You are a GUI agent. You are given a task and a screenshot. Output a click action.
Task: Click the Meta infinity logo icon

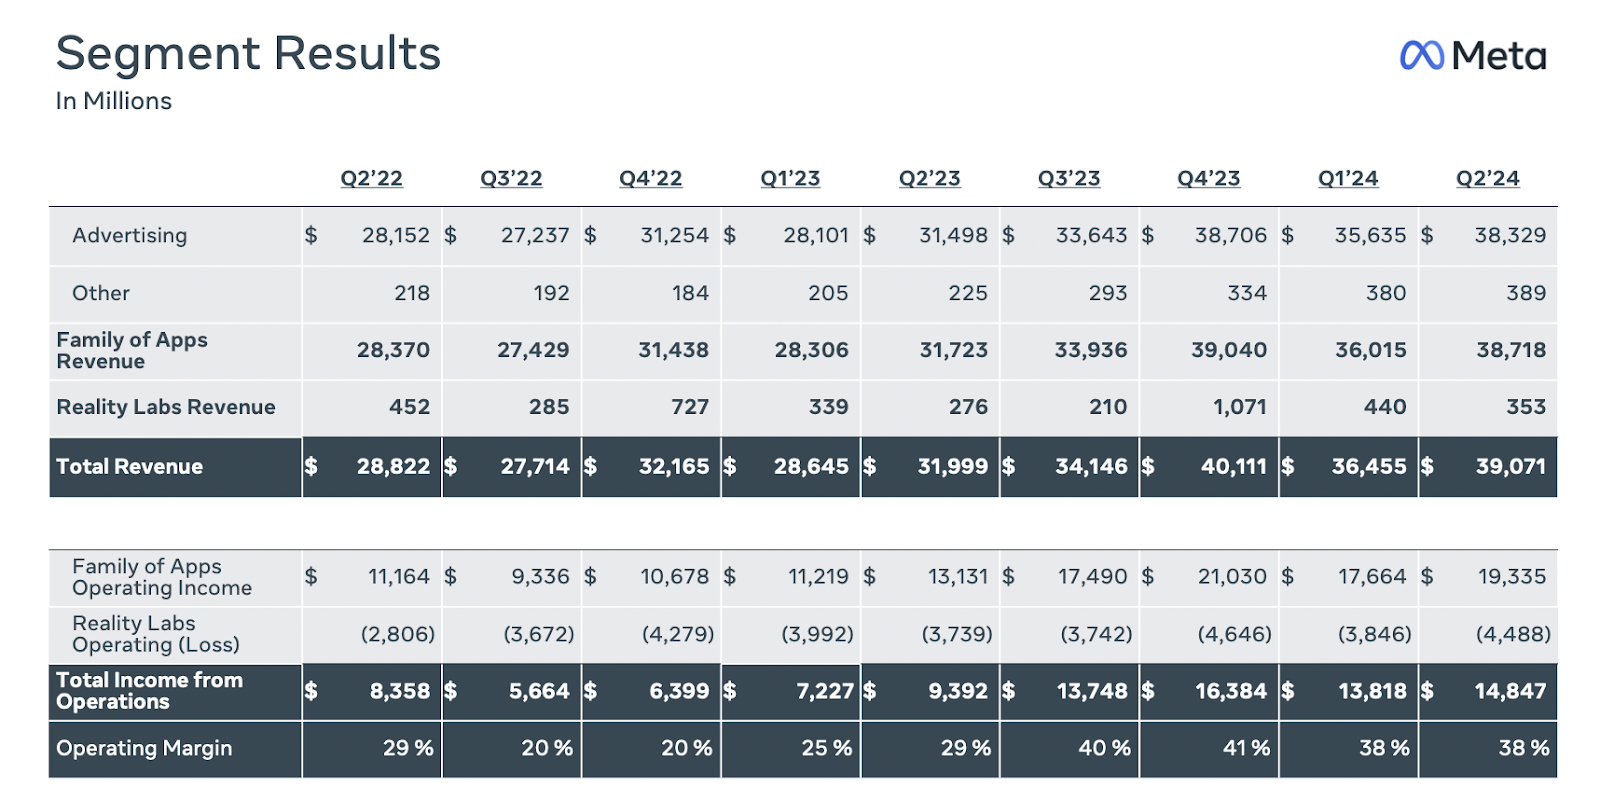[1421, 55]
